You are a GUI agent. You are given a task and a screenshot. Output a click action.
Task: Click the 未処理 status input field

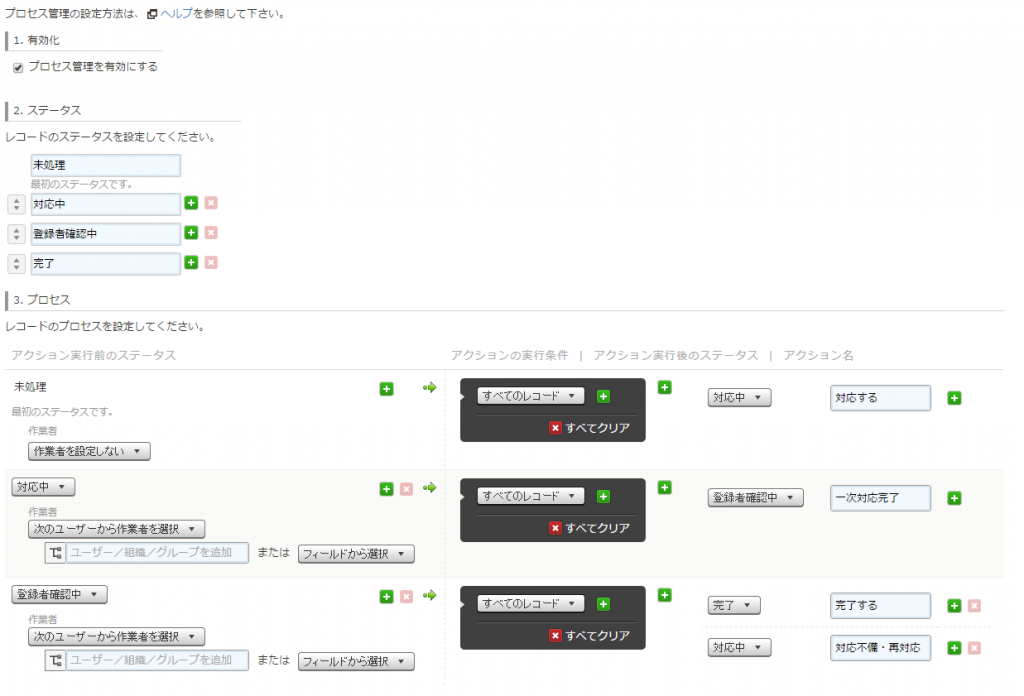coord(105,165)
